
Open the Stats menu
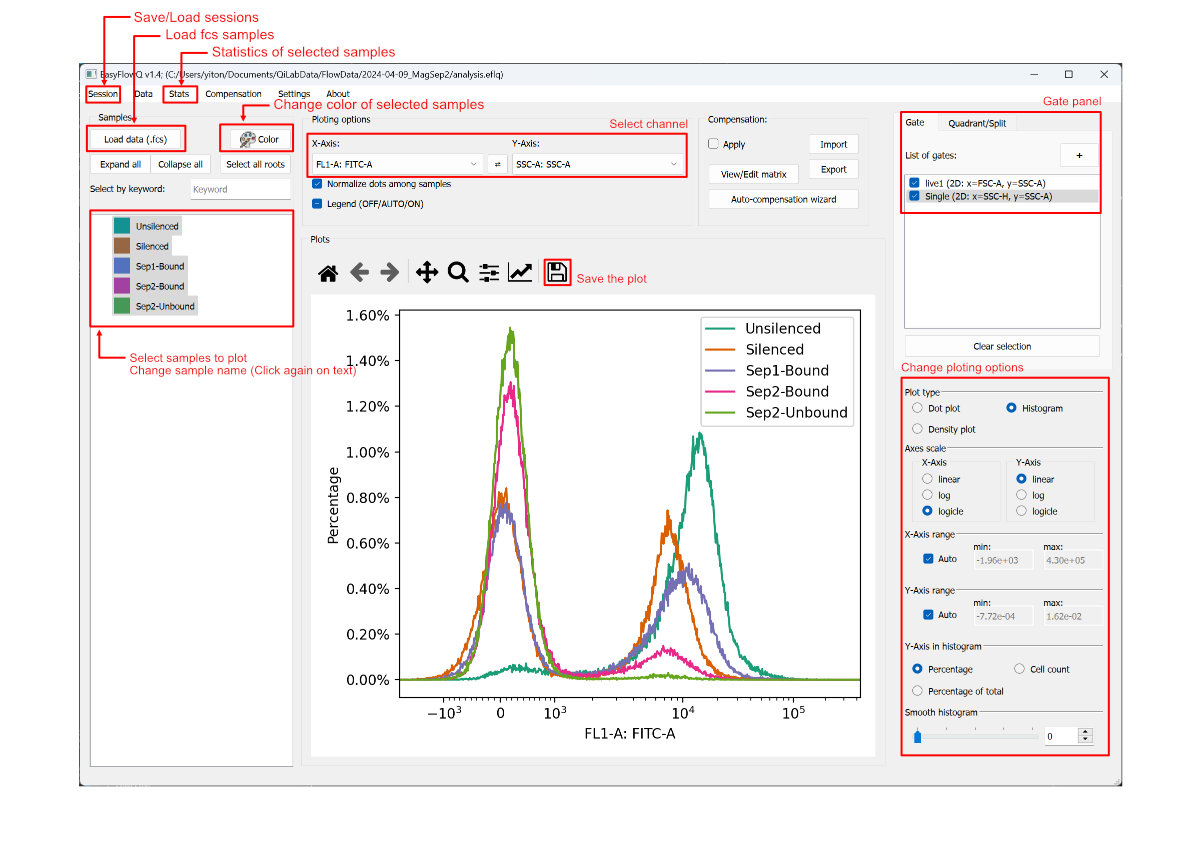[x=179, y=94]
